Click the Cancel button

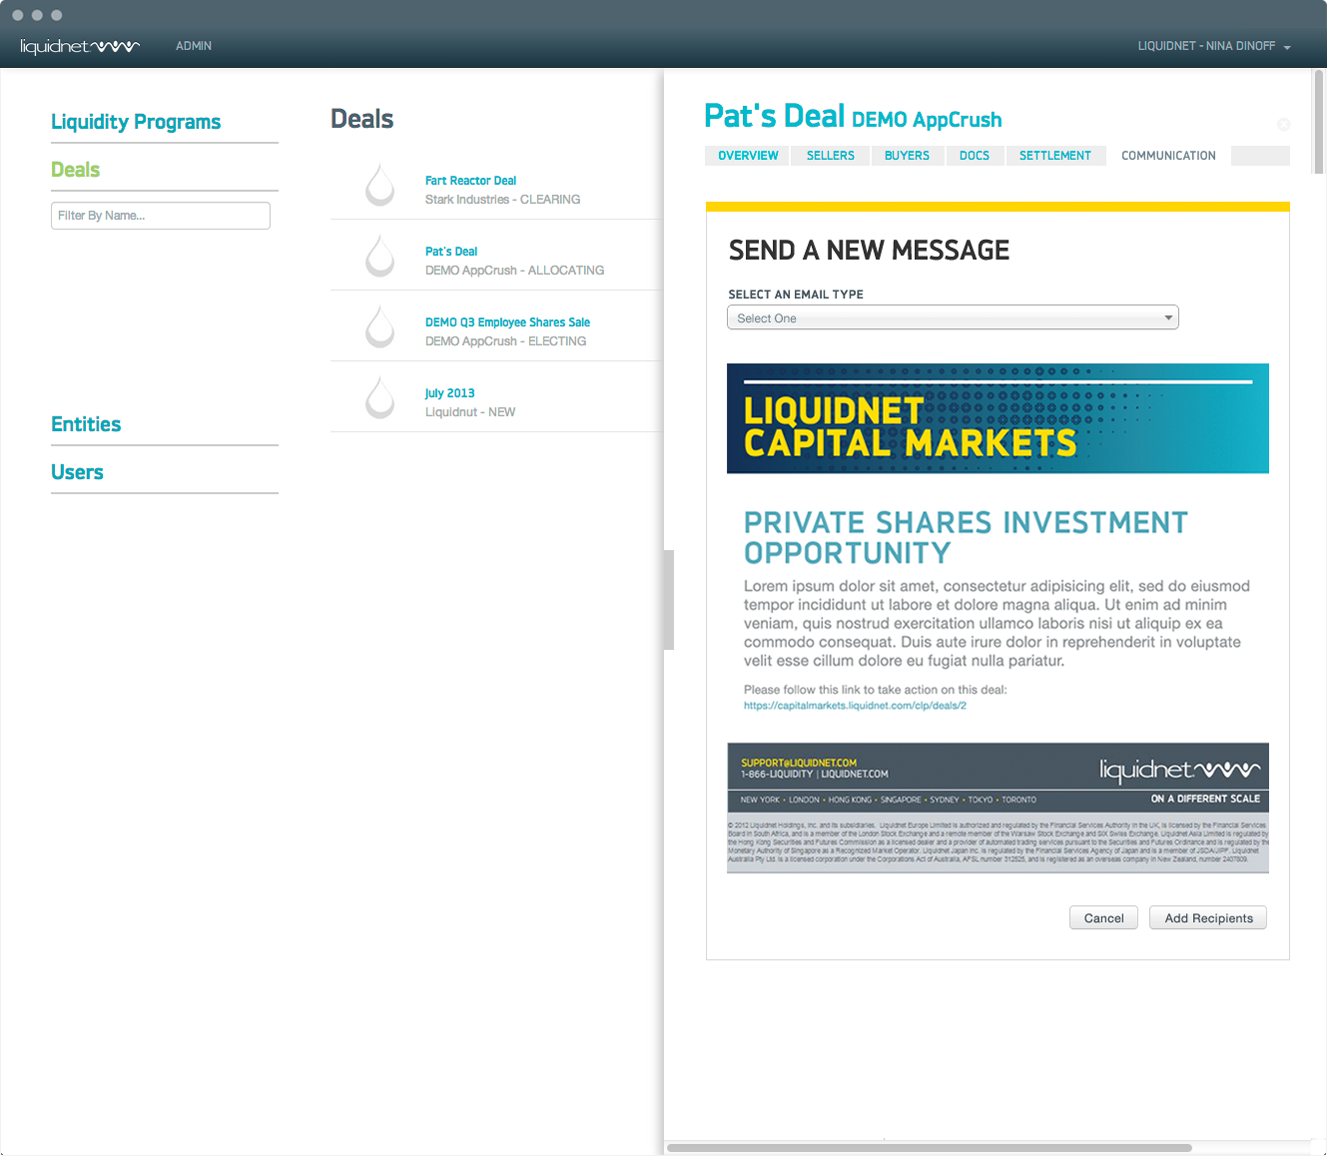click(1104, 918)
